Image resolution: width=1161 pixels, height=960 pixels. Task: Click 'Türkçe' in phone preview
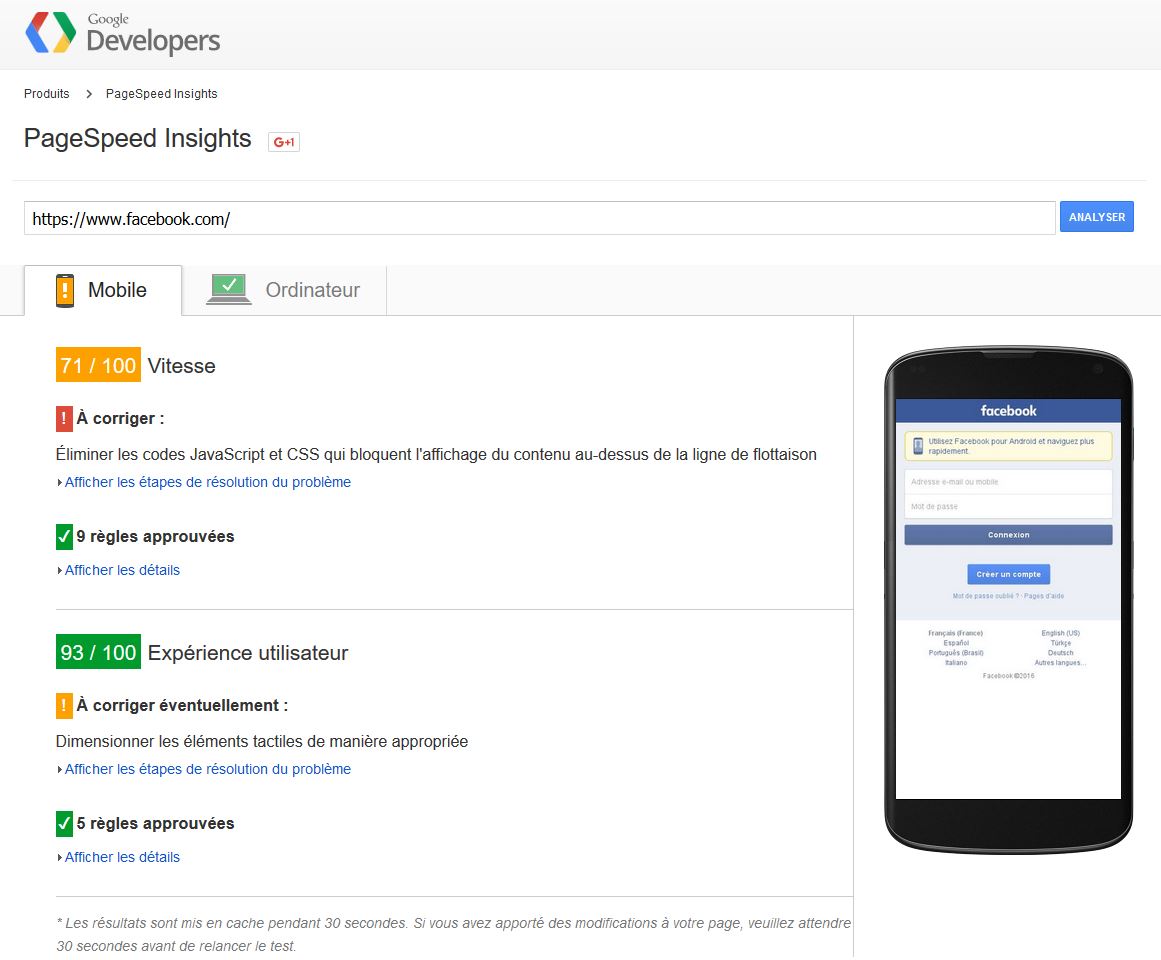point(1060,643)
